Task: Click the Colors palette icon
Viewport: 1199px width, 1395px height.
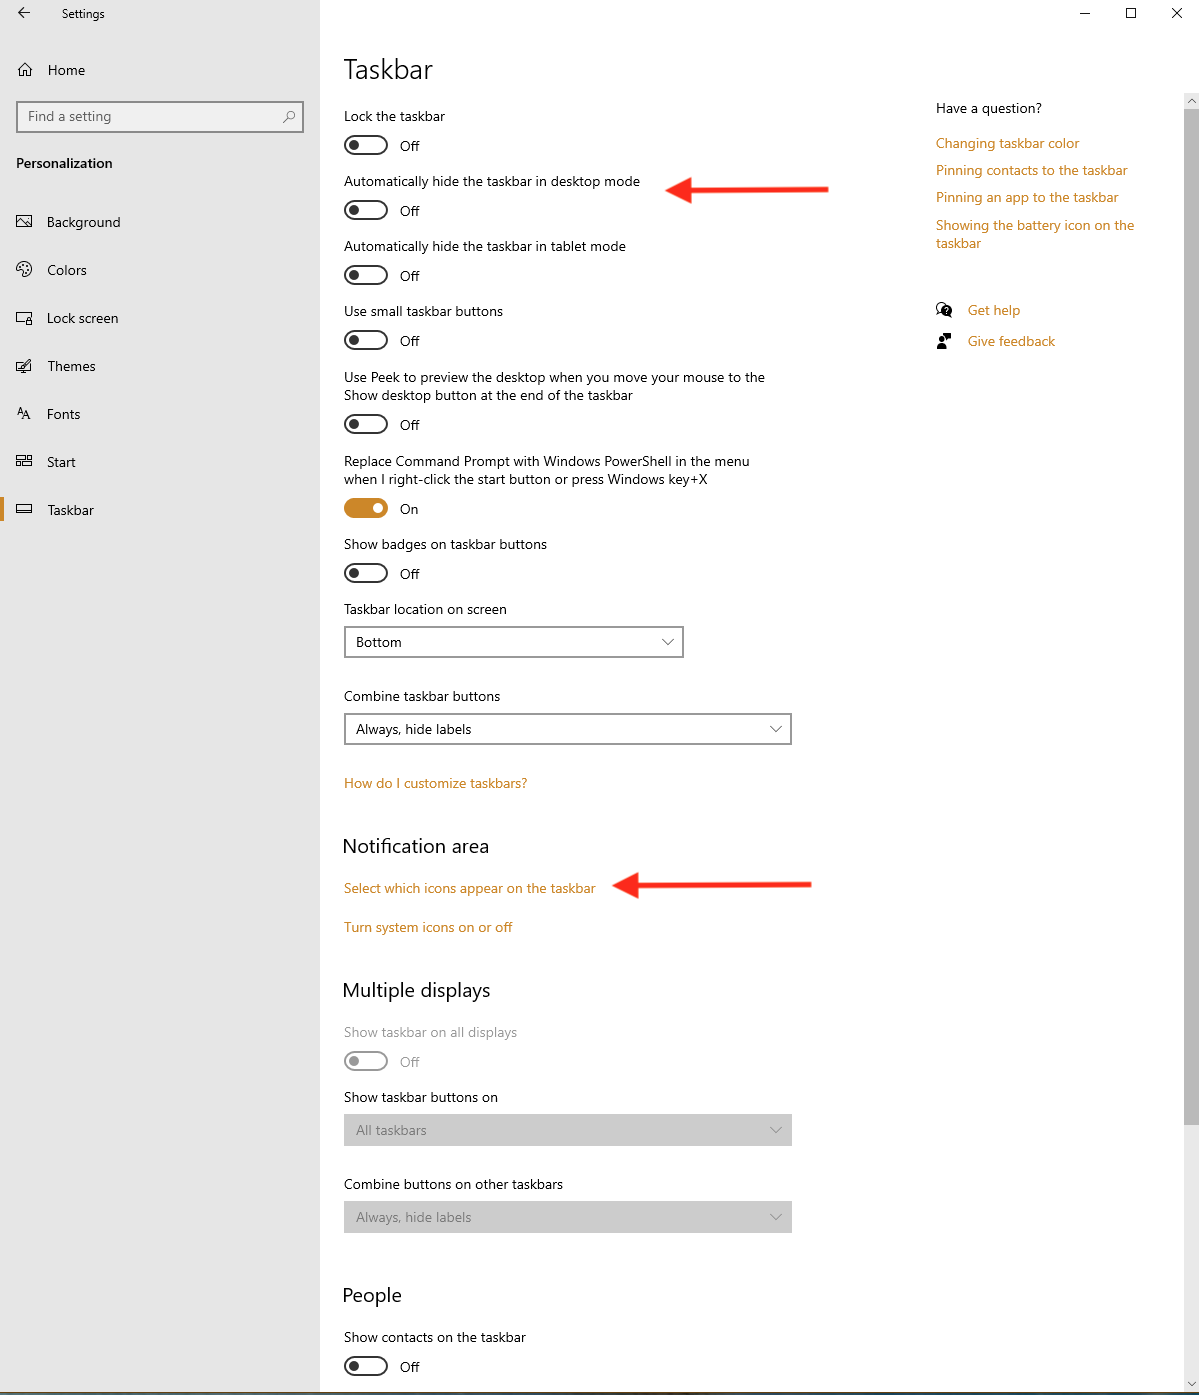Action: point(25,270)
